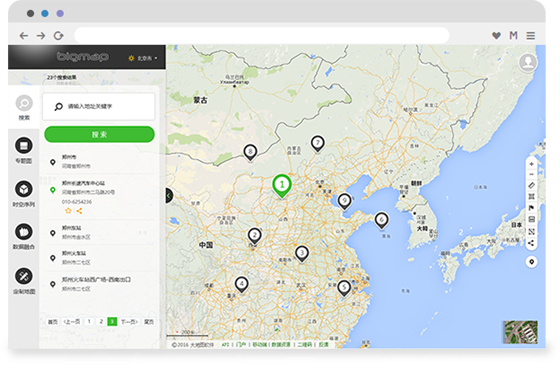Go to results page 2

tap(101, 322)
